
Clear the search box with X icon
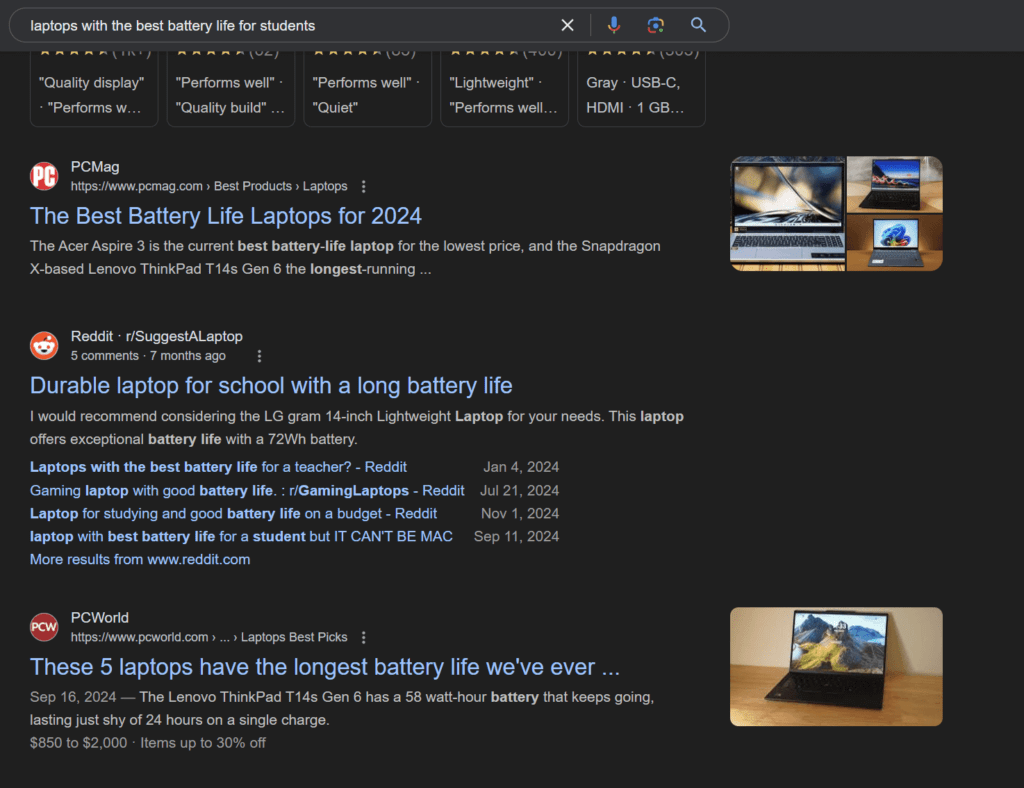coord(567,25)
